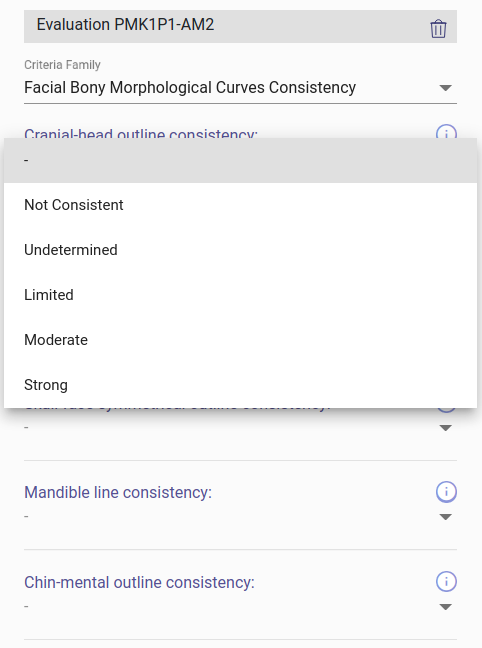Screen dimensions: 482x648
Task: Expand the Chin-mental outline consistency dropdown arrow
Action: [445, 607]
